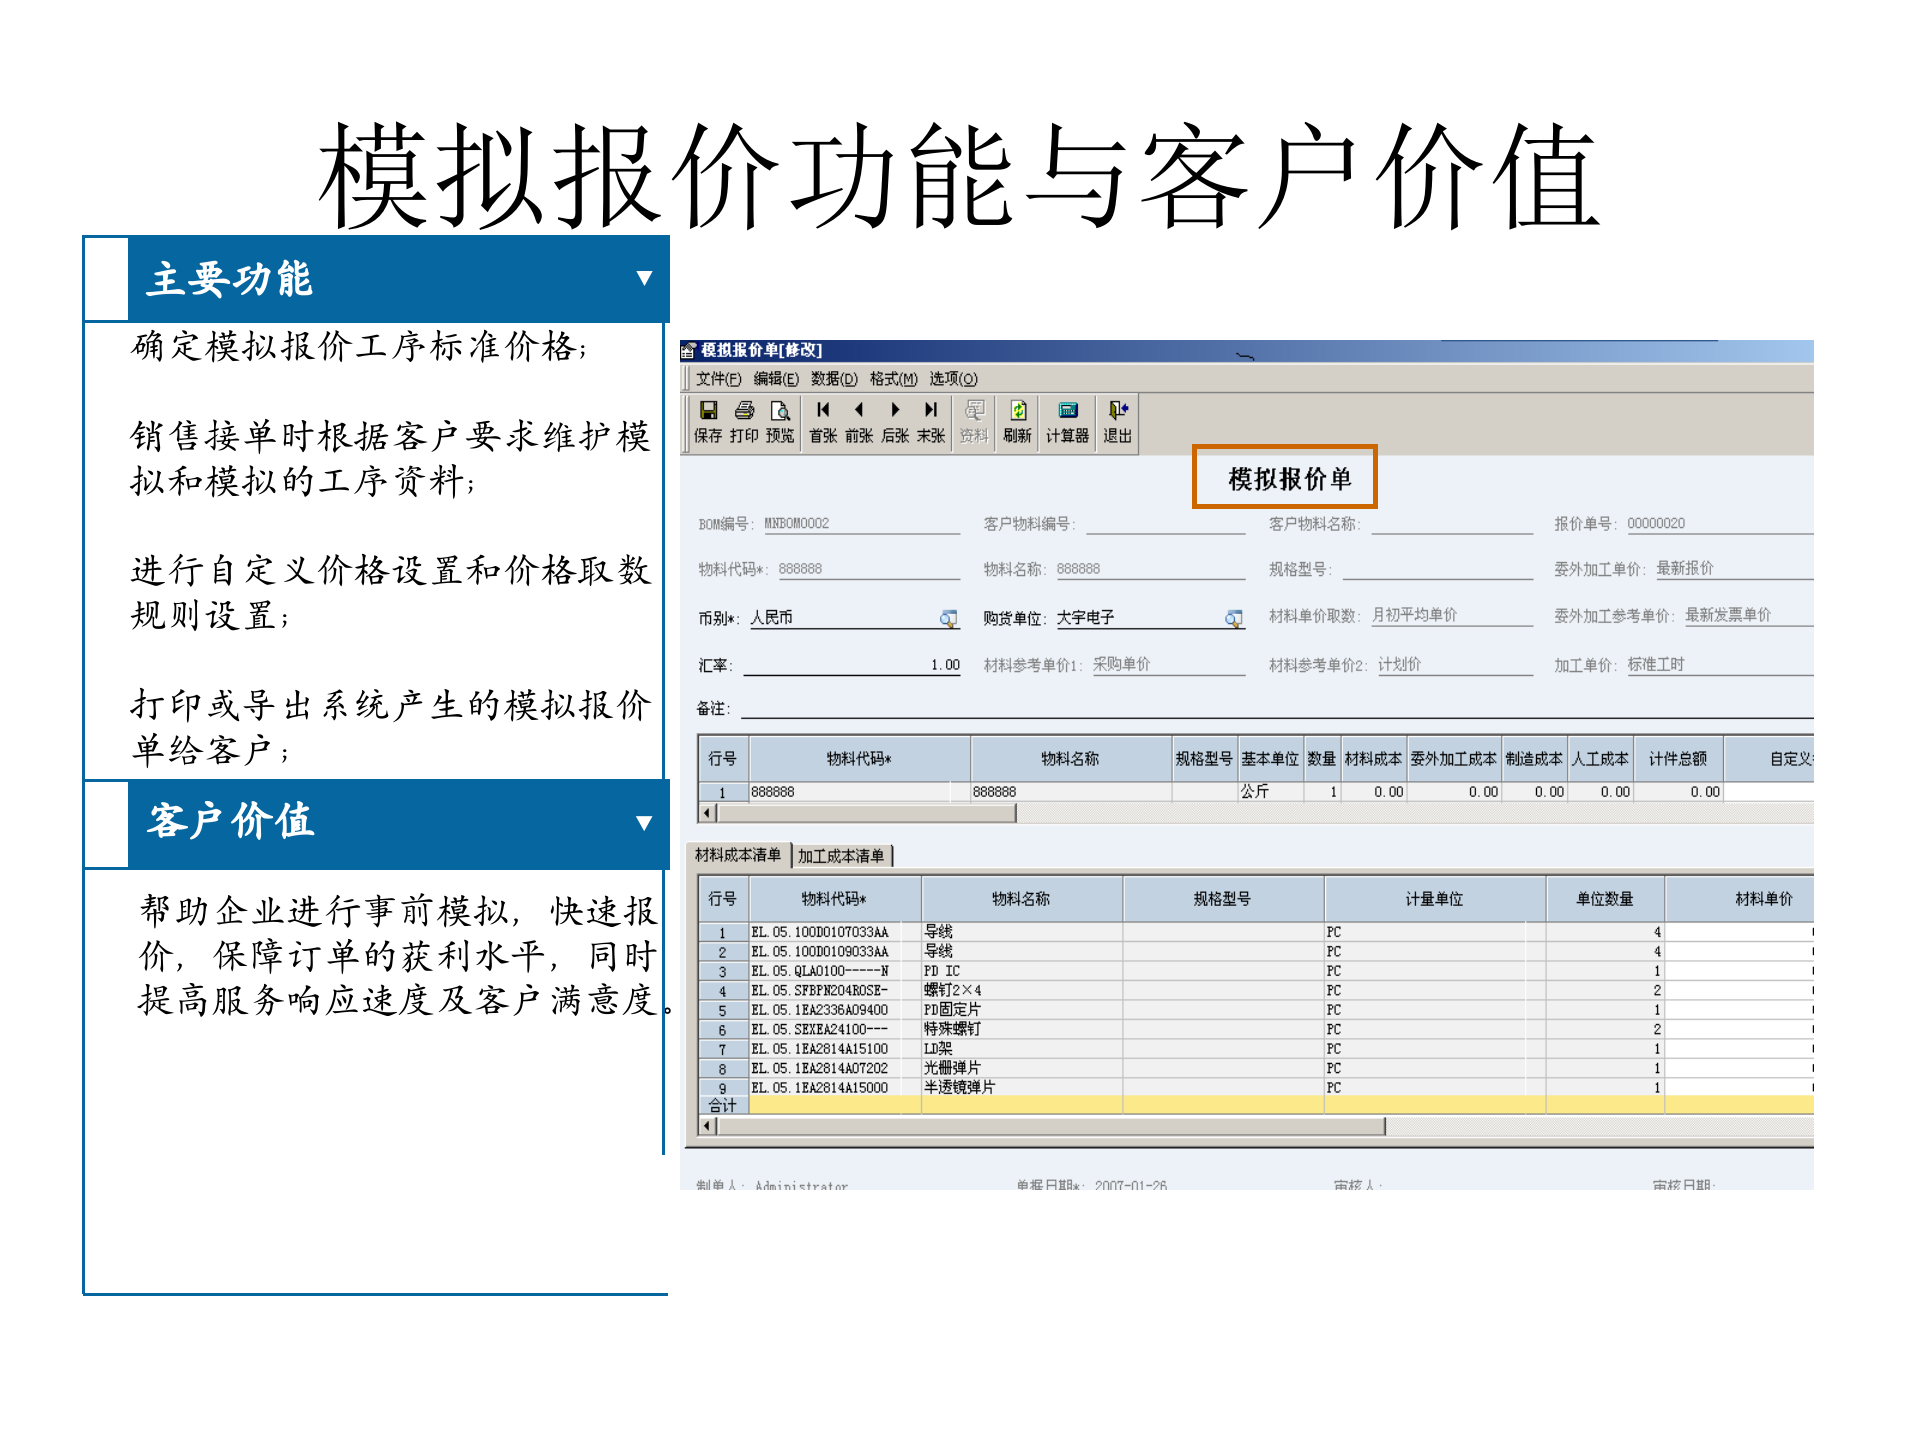Open print preview via 预览 icon
1920x1440 pixels.
pos(780,412)
